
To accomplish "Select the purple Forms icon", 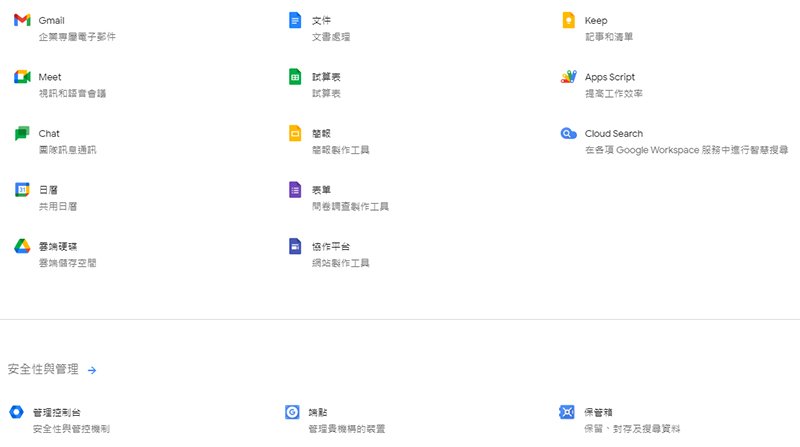I will click(295, 190).
